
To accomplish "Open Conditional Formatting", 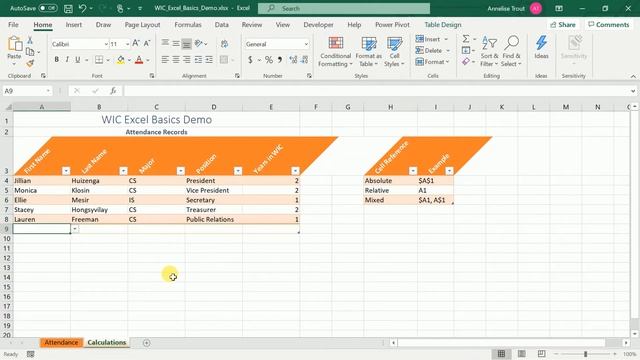I will [336, 52].
